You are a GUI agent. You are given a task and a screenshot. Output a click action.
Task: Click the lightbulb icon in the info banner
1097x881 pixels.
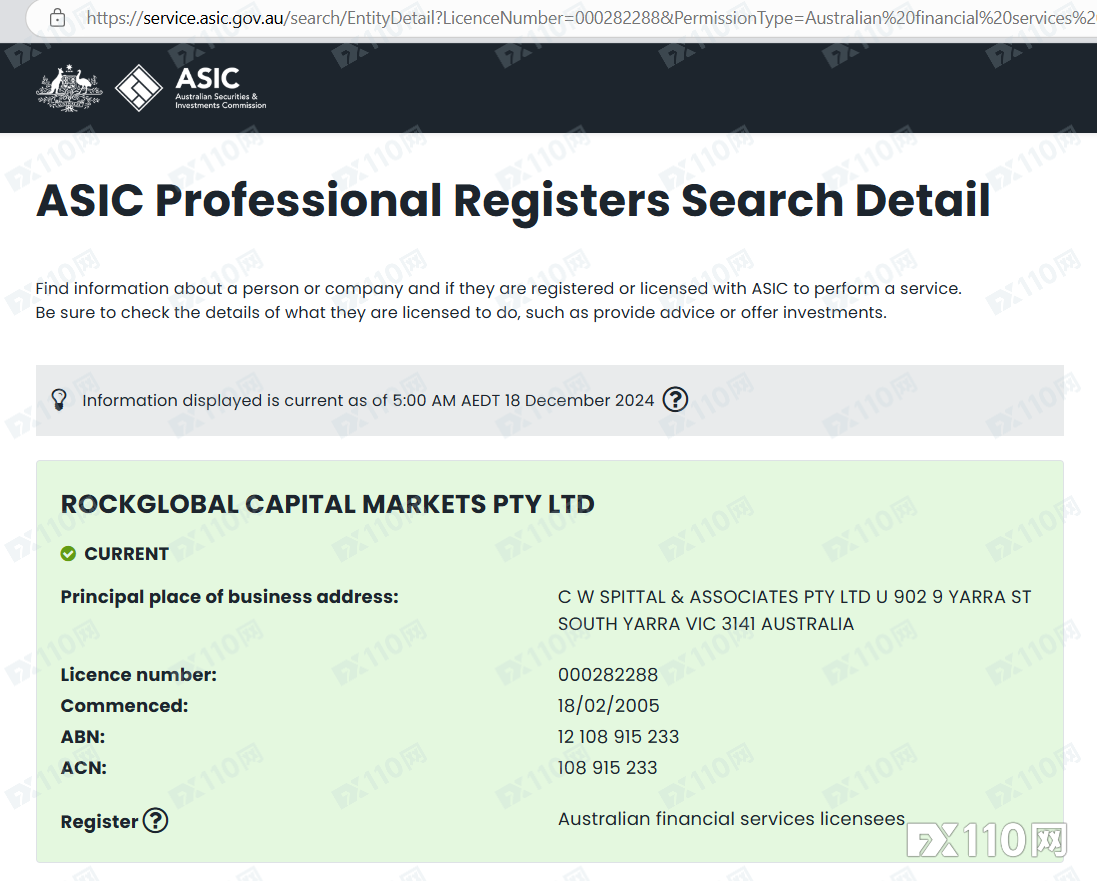pos(59,400)
